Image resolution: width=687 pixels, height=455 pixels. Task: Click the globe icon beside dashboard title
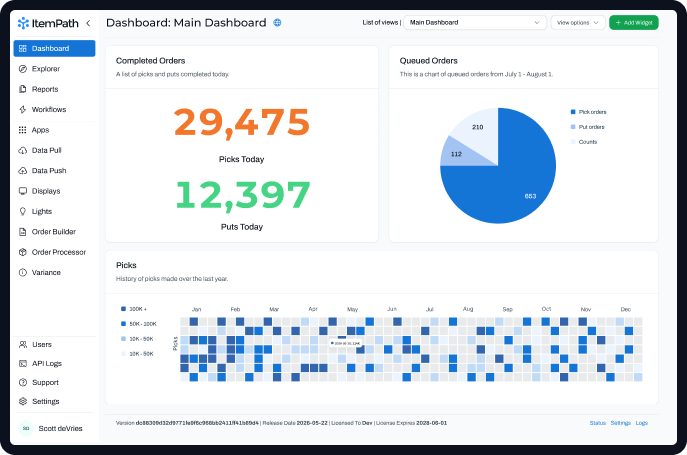point(277,23)
